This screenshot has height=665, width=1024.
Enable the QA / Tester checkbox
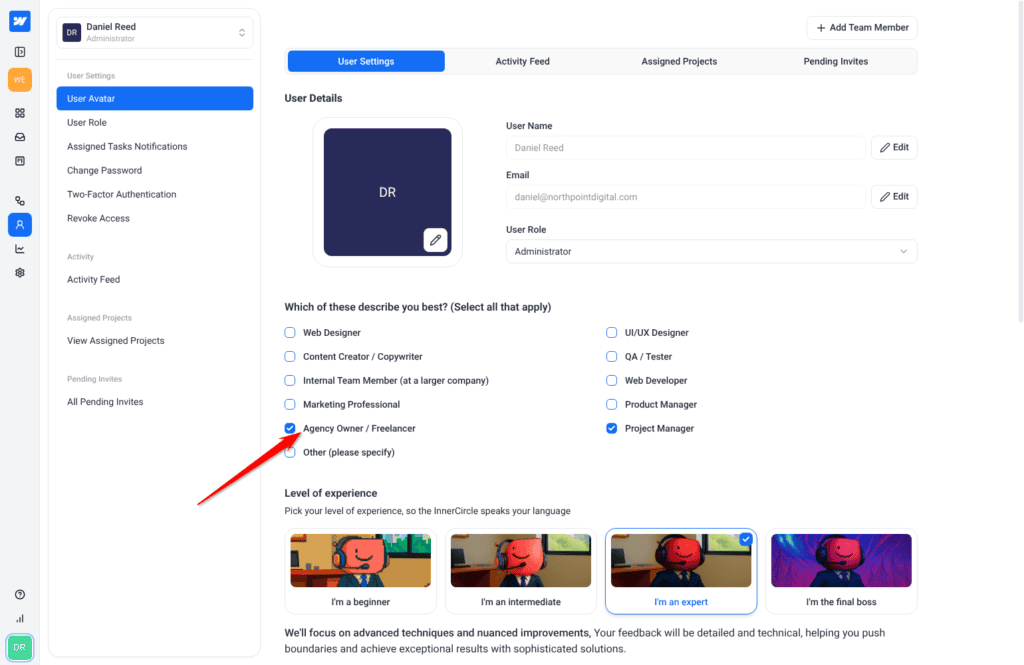click(611, 357)
